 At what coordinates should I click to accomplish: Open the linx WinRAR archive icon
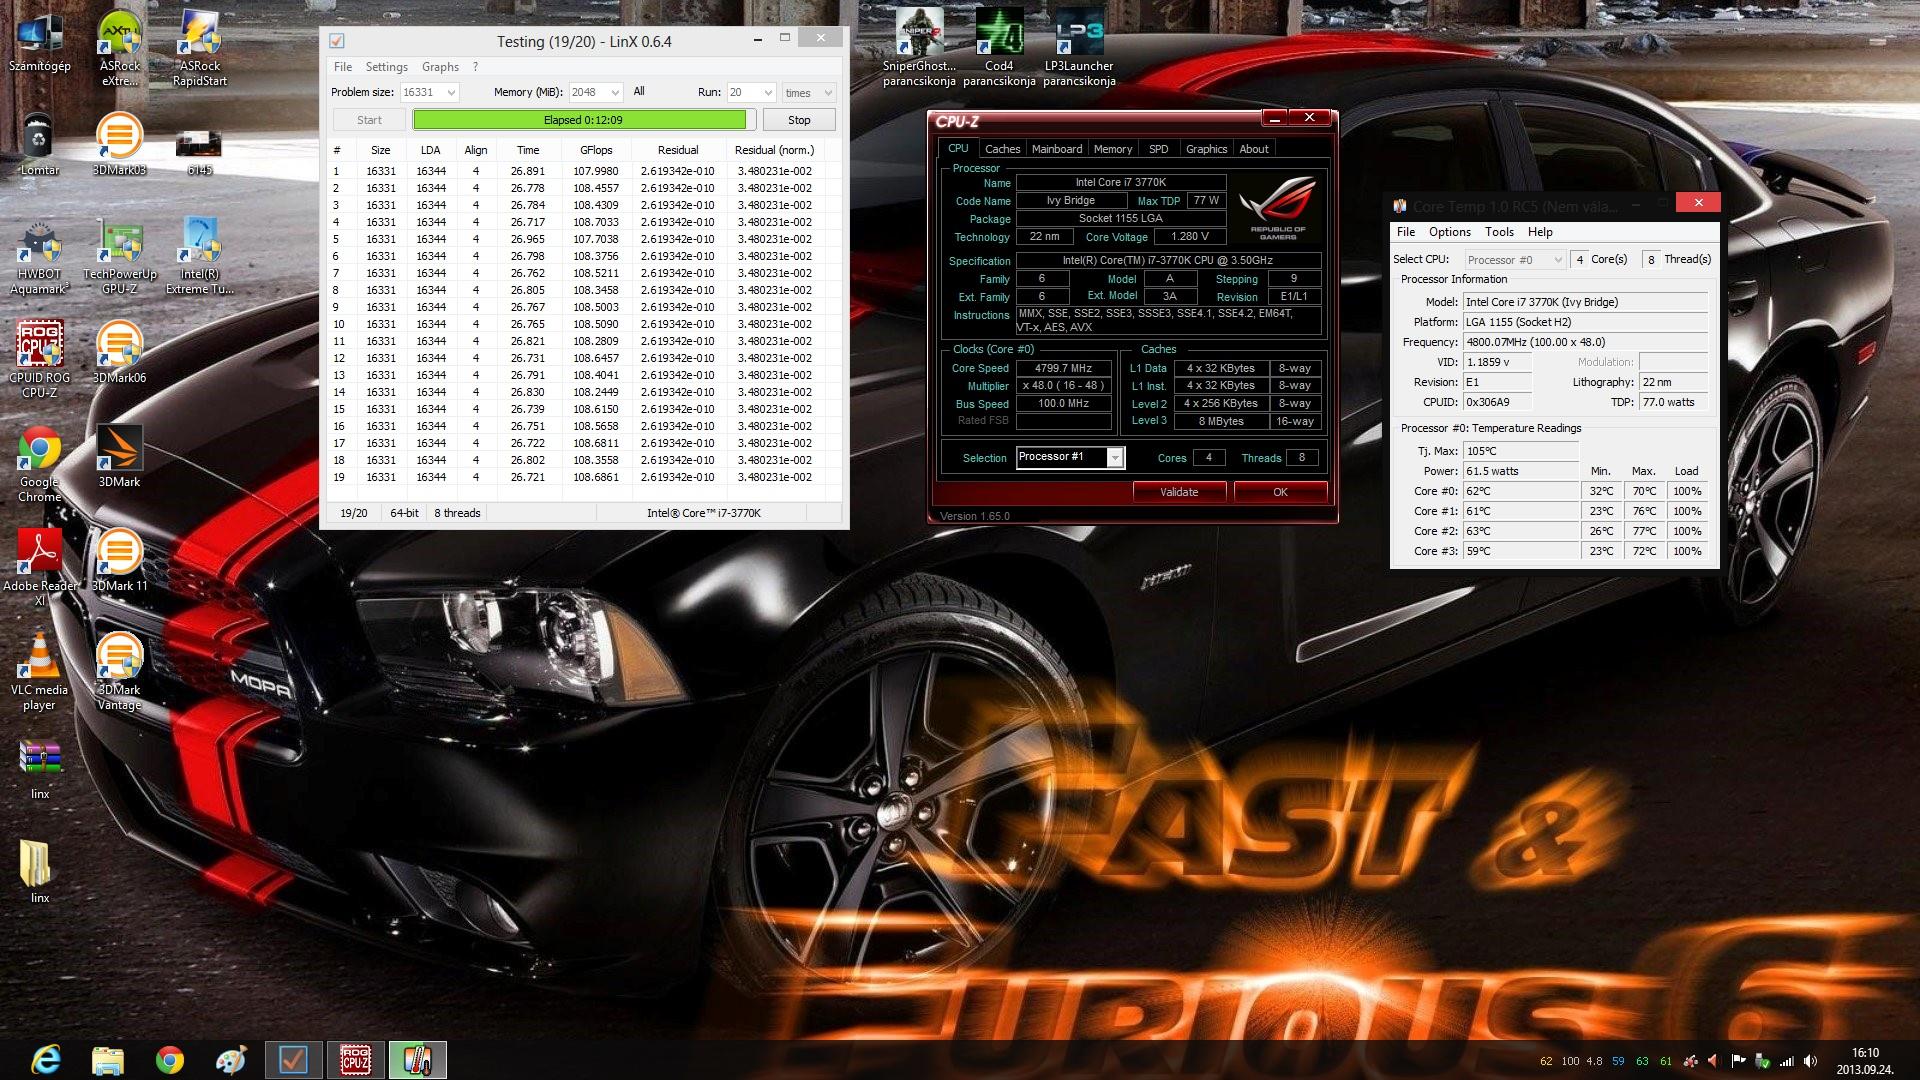click(39, 770)
